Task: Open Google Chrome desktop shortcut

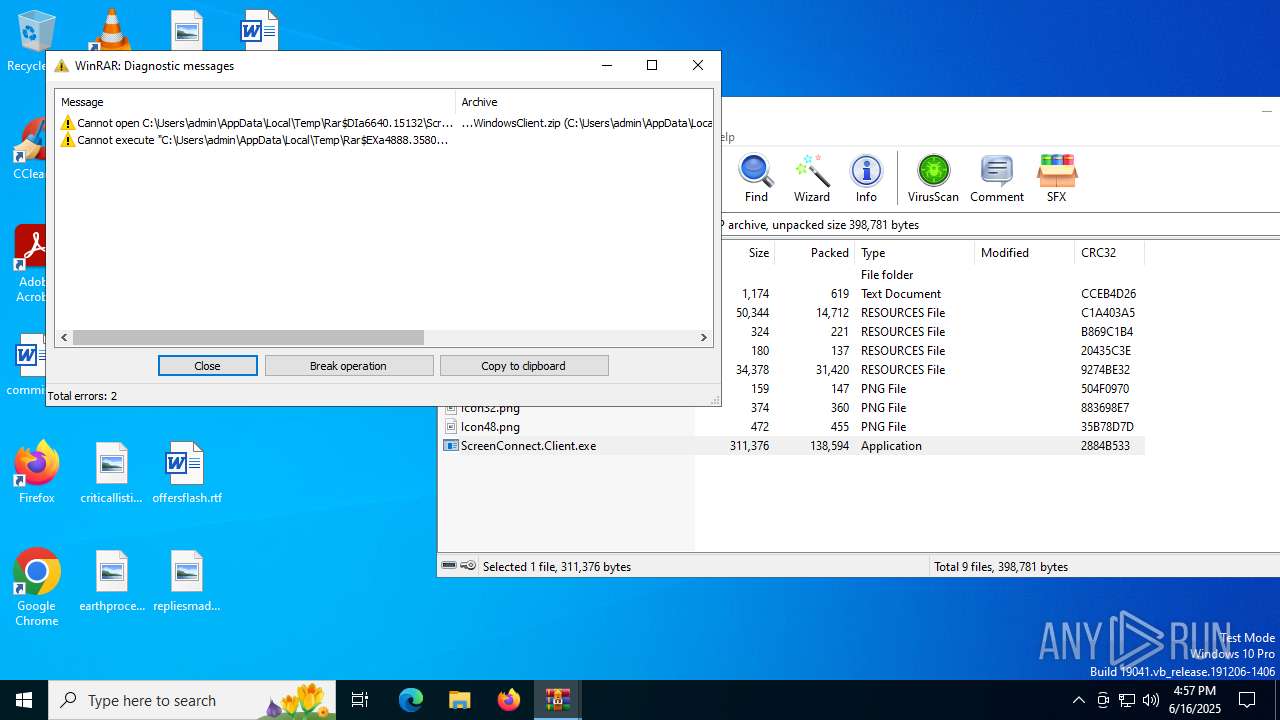Action: point(36,588)
